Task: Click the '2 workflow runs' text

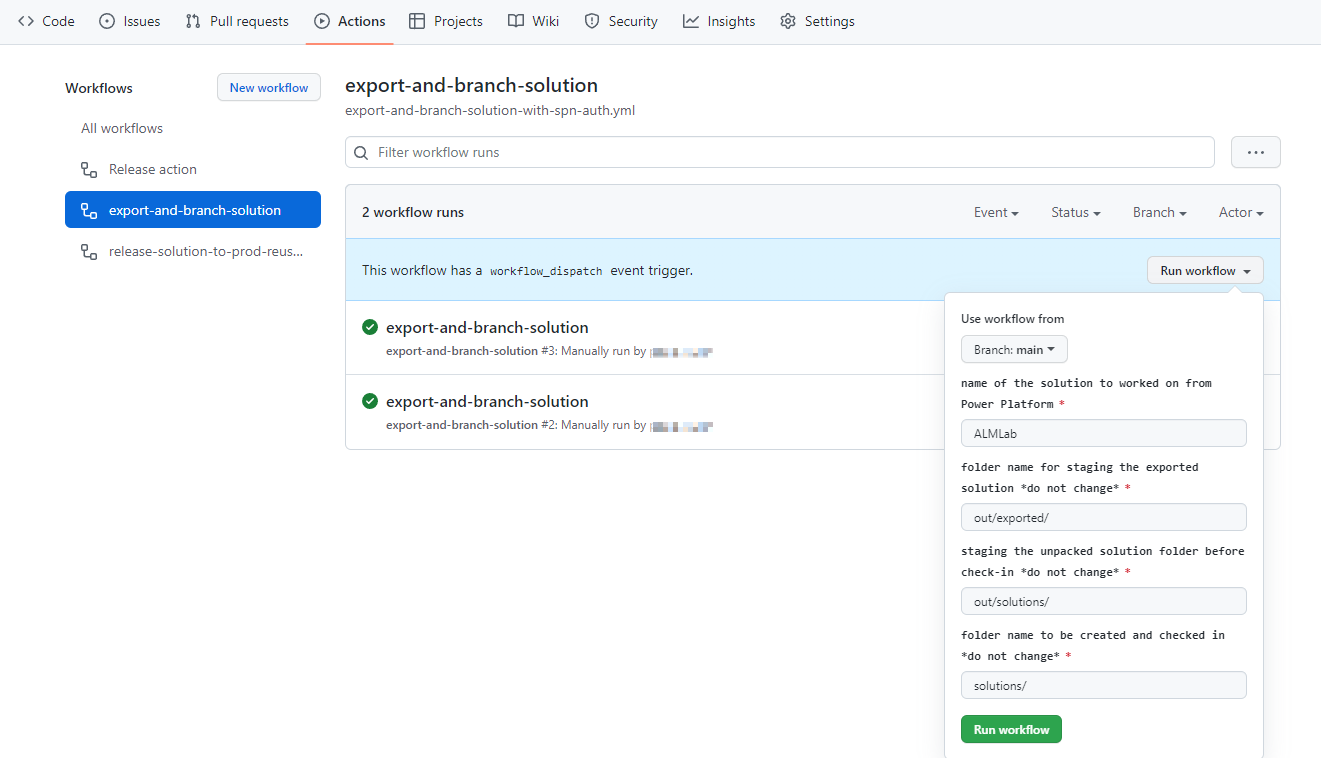Action: pos(413,212)
